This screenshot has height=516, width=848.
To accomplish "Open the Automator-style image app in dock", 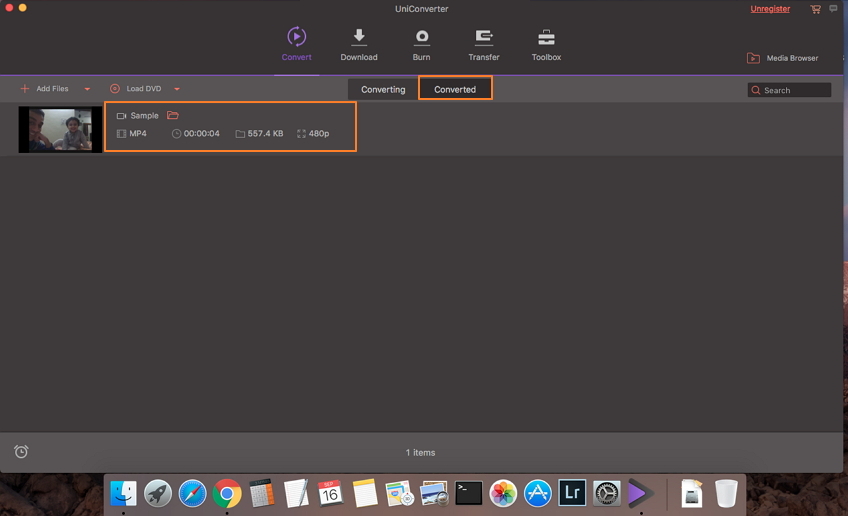I will [400, 493].
